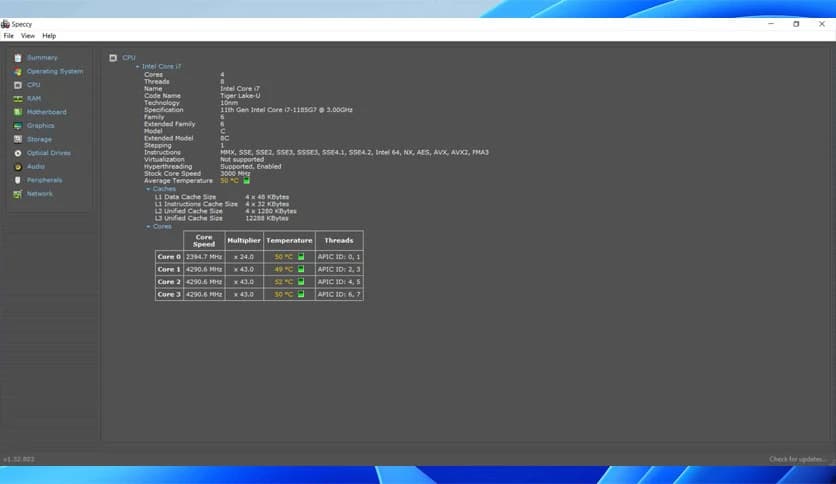Restore down the Speccy window

[x=796, y=24]
